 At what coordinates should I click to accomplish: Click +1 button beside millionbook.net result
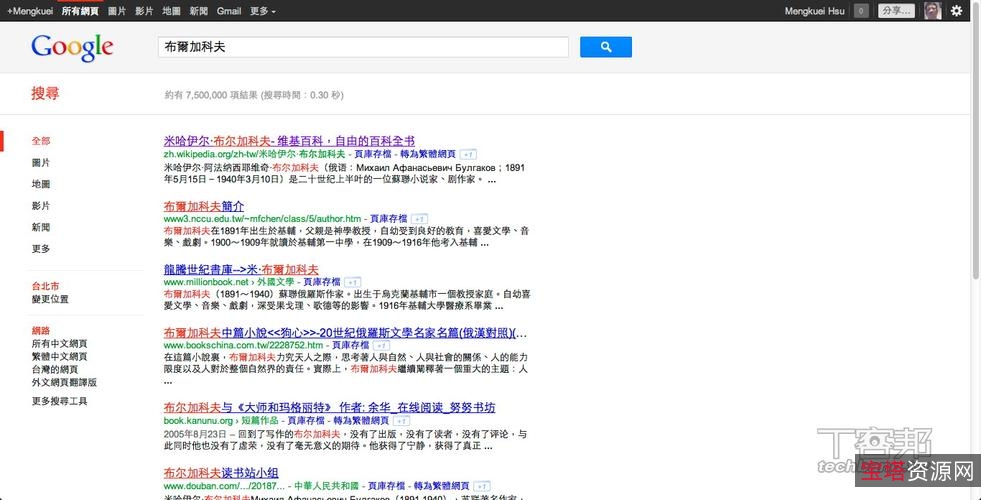(x=353, y=282)
